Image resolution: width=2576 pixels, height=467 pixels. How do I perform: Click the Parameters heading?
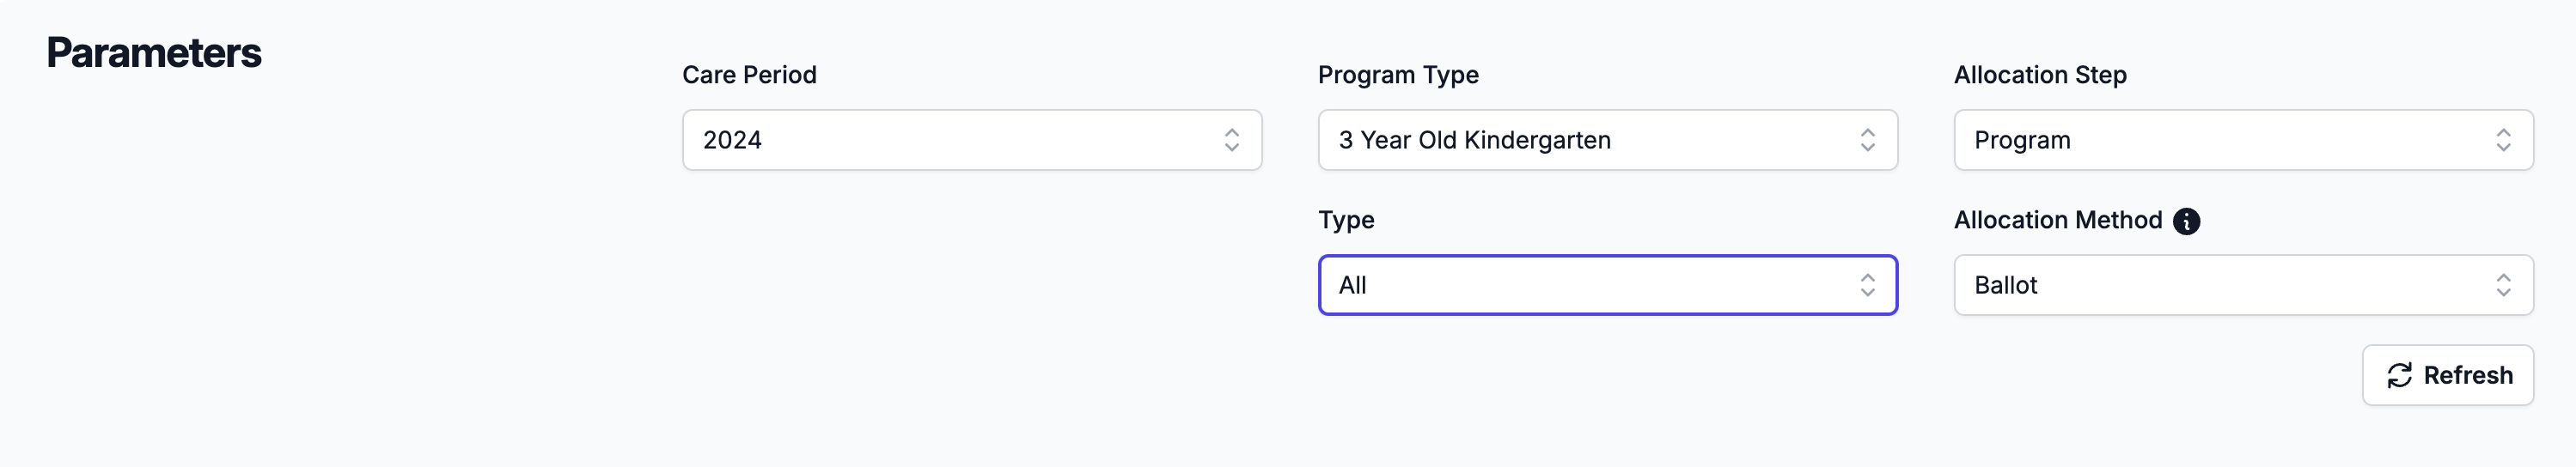154,53
